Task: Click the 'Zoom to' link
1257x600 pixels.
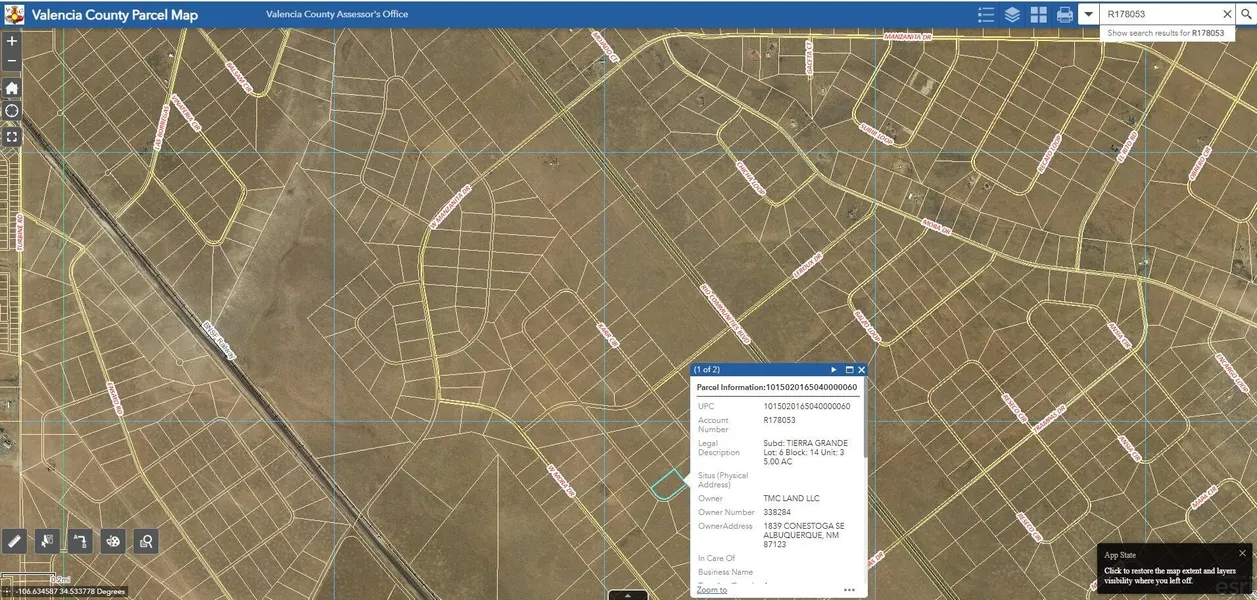Action: 712,590
